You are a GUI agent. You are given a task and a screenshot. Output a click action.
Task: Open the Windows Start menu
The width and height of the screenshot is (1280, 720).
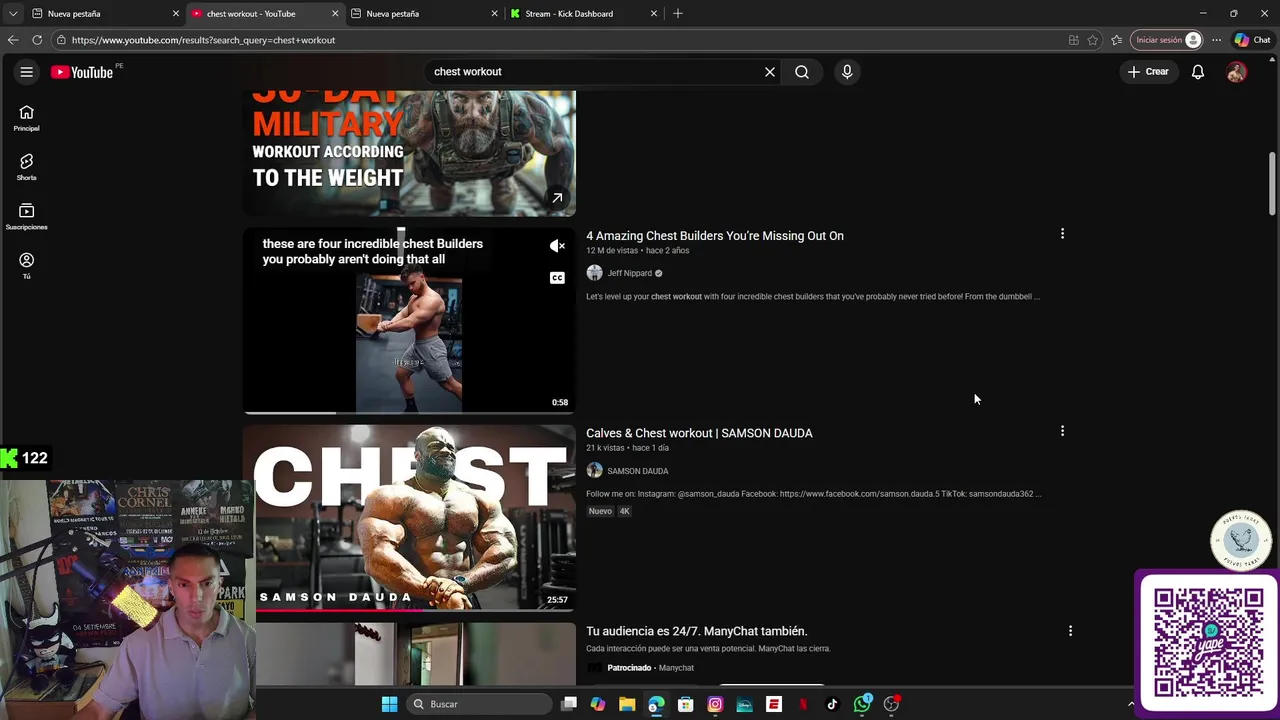(389, 704)
